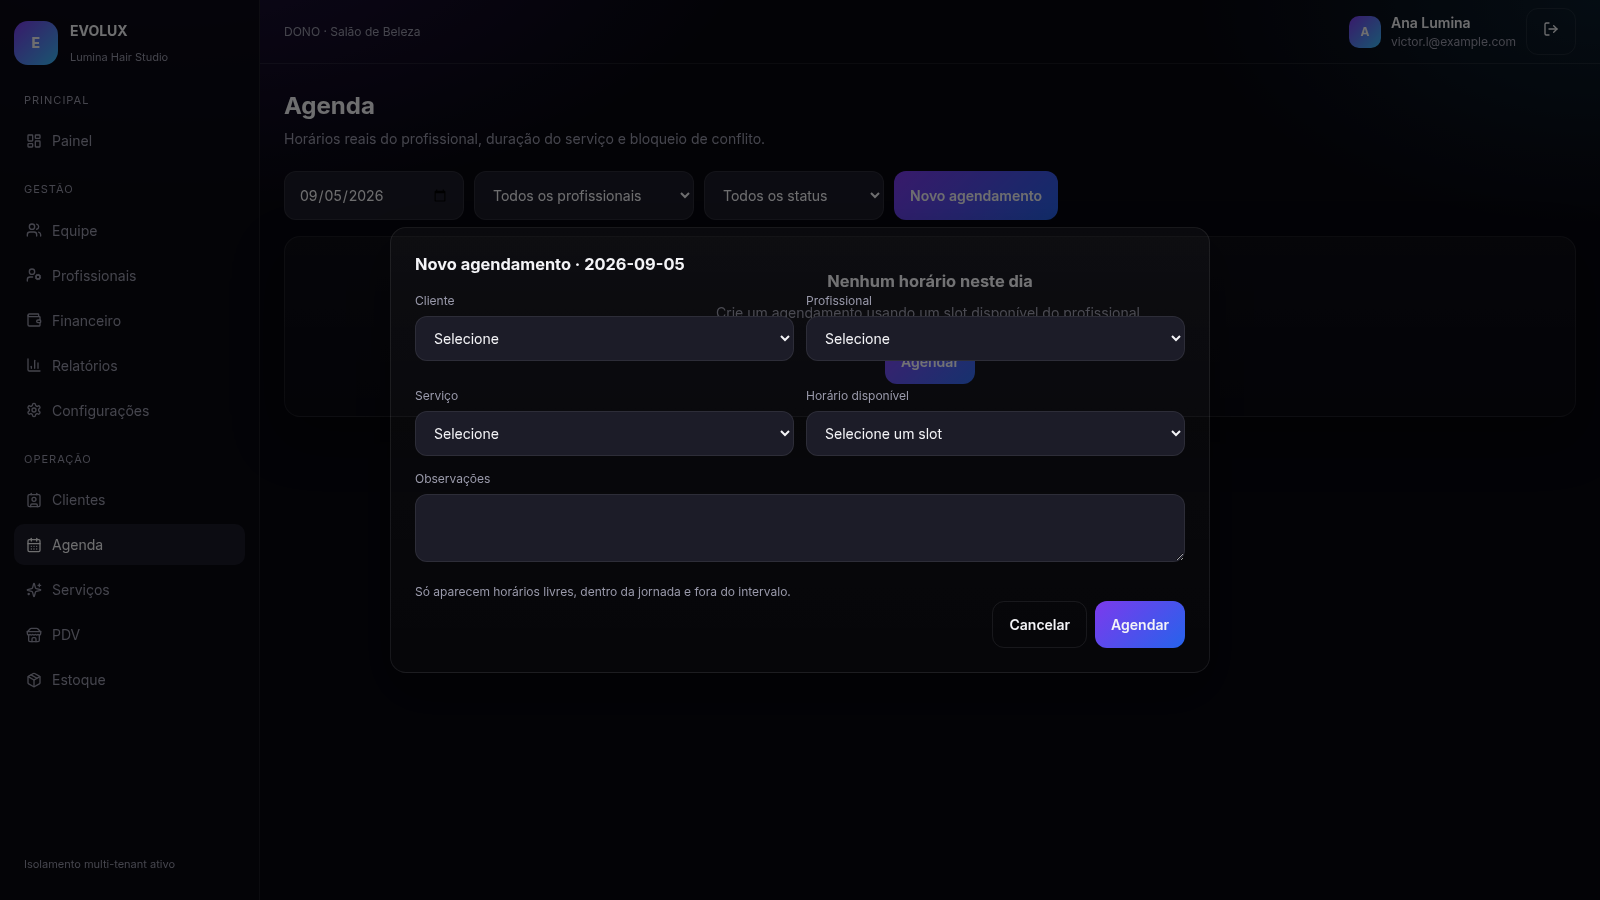Open the Relatórios chart icon

[x=34, y=365]
